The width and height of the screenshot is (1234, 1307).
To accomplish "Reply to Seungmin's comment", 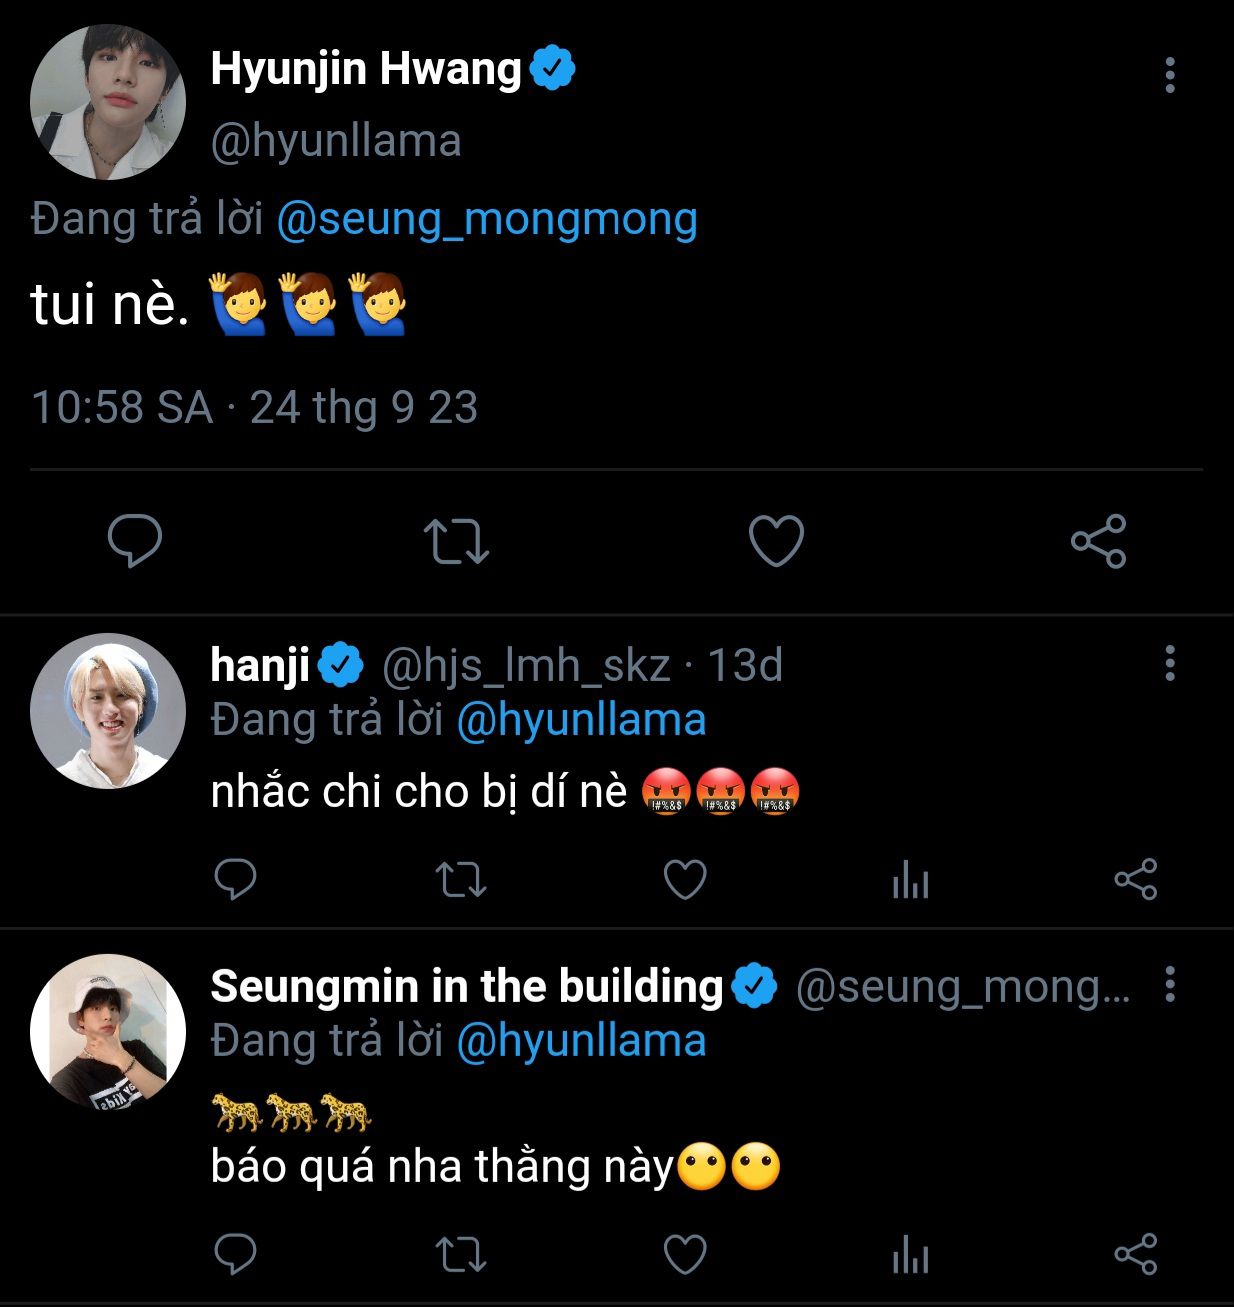I will tap(236, 1255).
